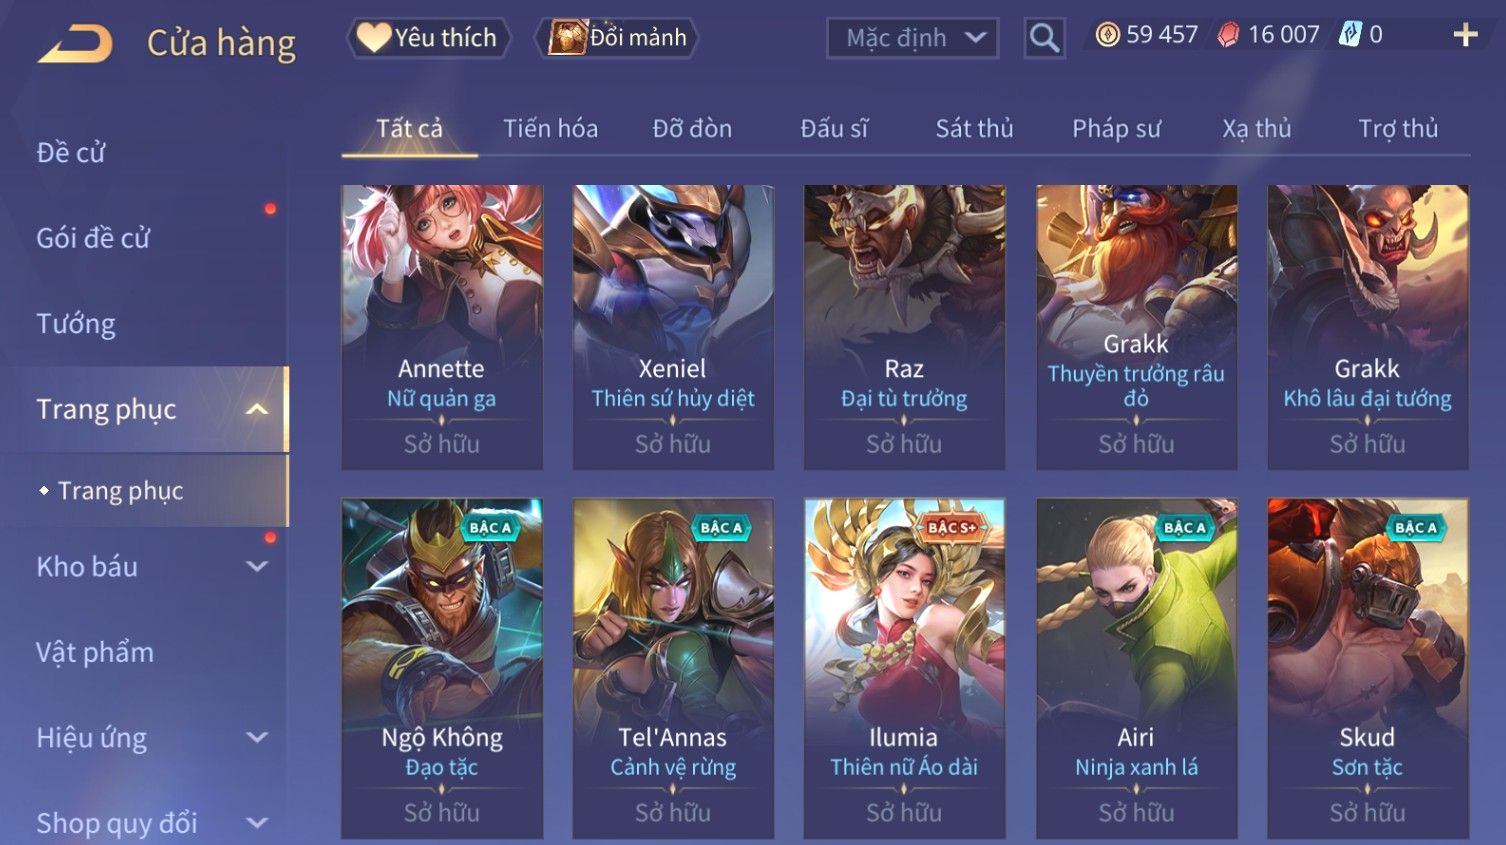Select the Ilumia Thiên nữ Áo dài skin
This screenshot has height=845, width=1506.
pyautogui.click(x=904, y=668)
